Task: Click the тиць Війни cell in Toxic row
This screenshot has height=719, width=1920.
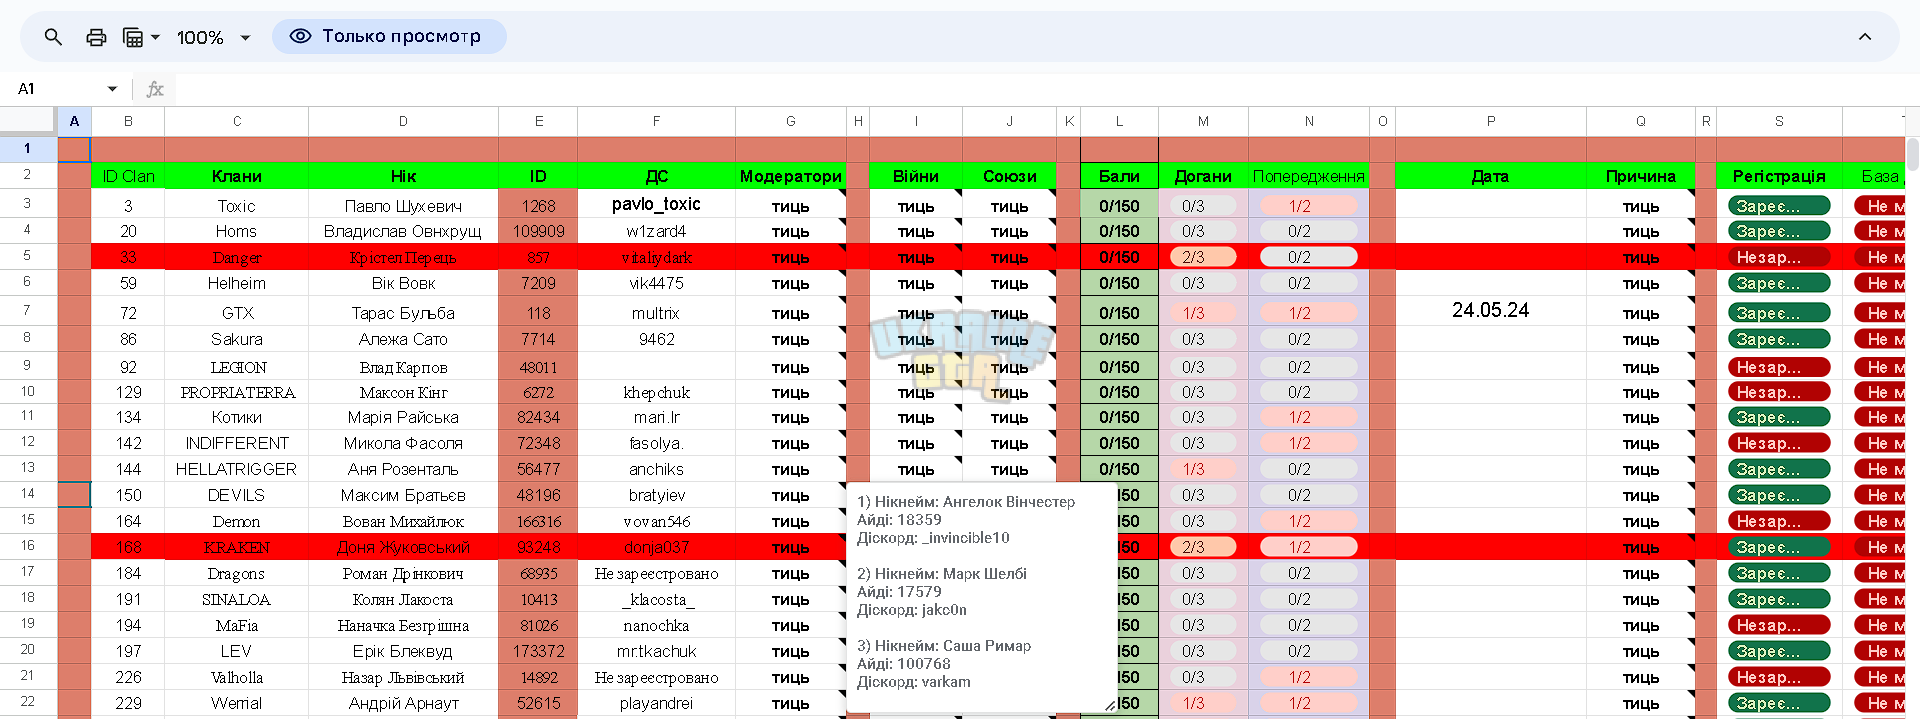Action: [916, 206]
